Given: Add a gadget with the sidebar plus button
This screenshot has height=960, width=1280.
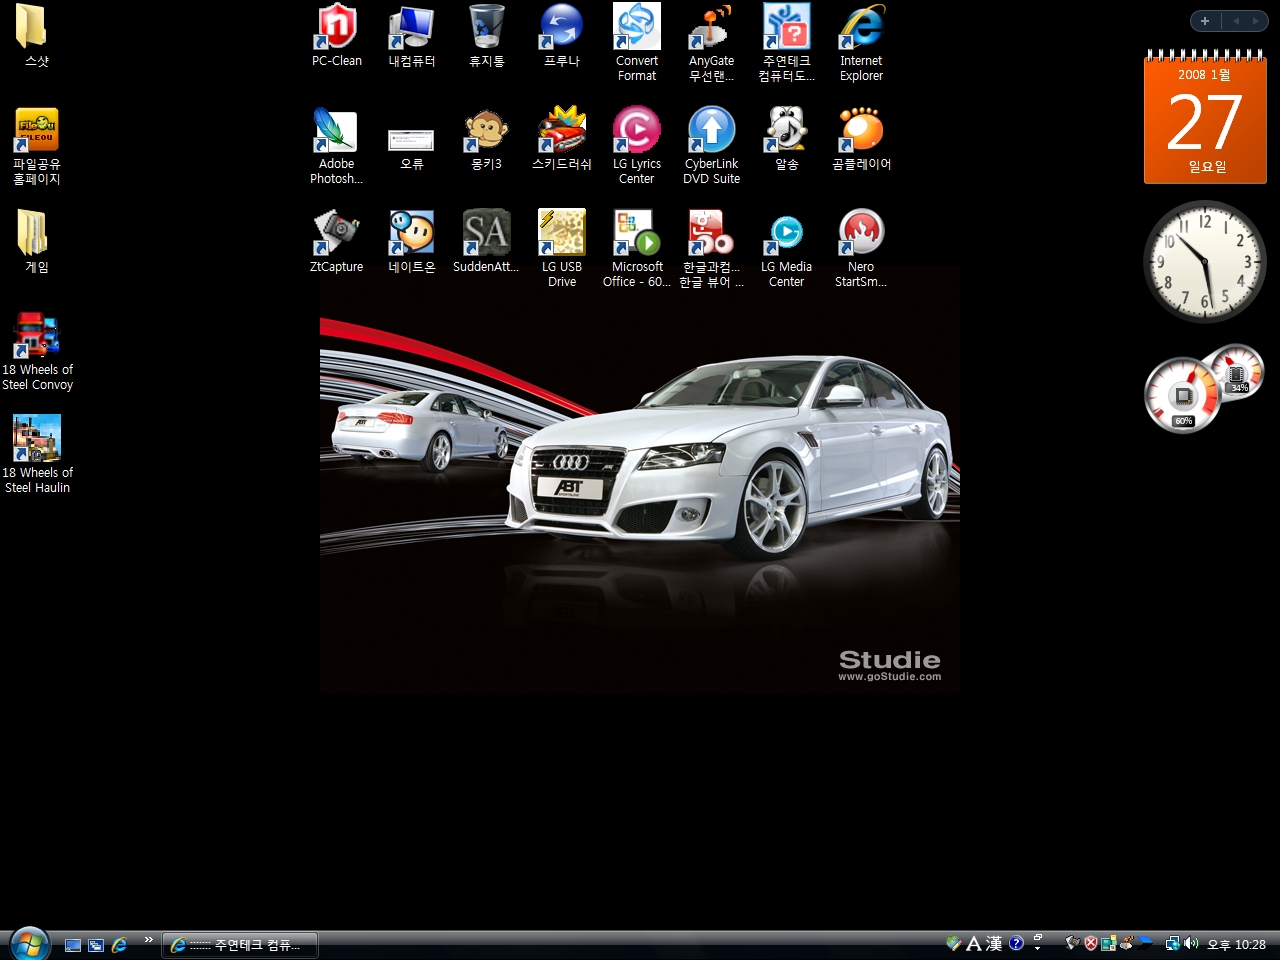Looking at the screenshot, I should [1205, 21].
